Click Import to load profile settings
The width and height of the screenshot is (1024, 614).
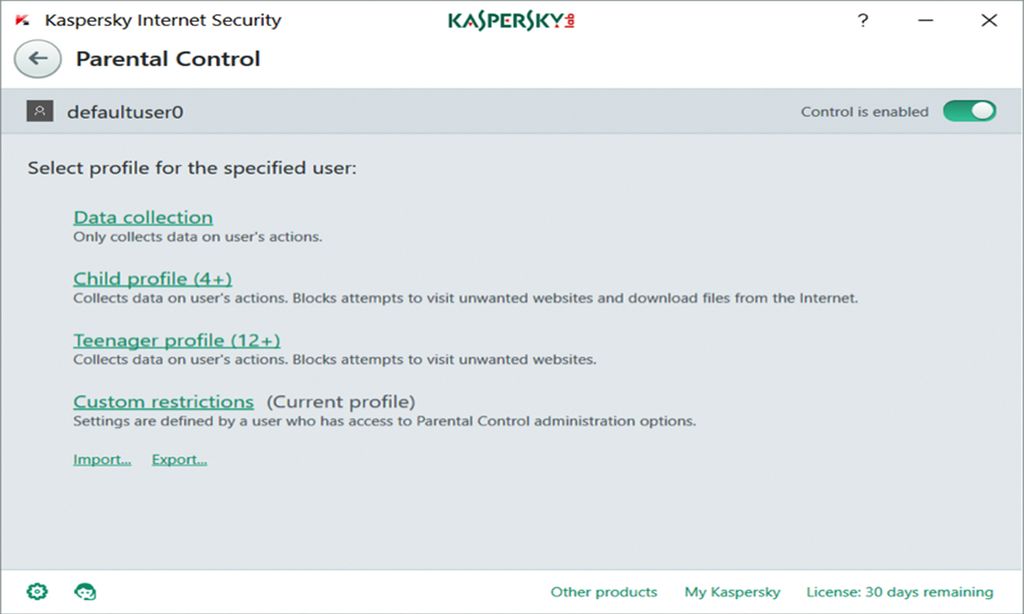101,459
